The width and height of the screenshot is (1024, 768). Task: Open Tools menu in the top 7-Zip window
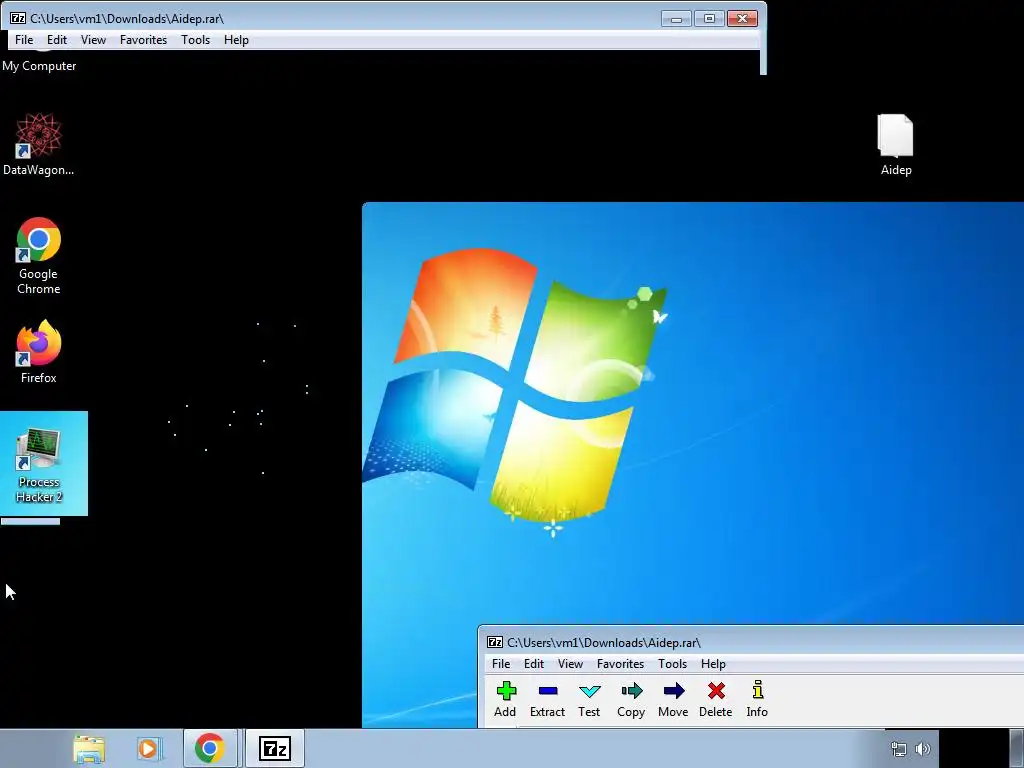[195, 40]
